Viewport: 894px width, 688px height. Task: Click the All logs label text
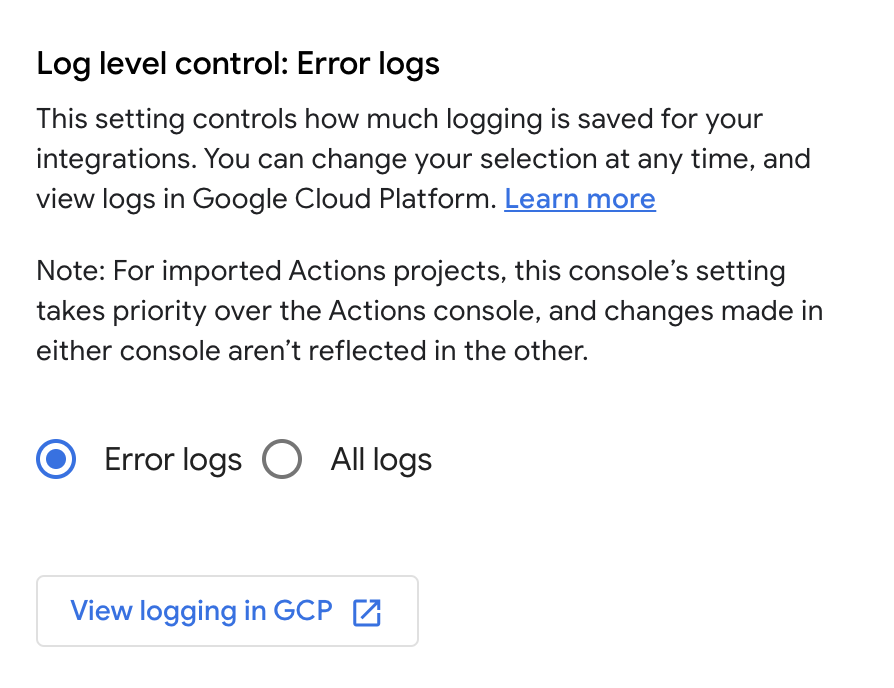(x=381, y=459)
